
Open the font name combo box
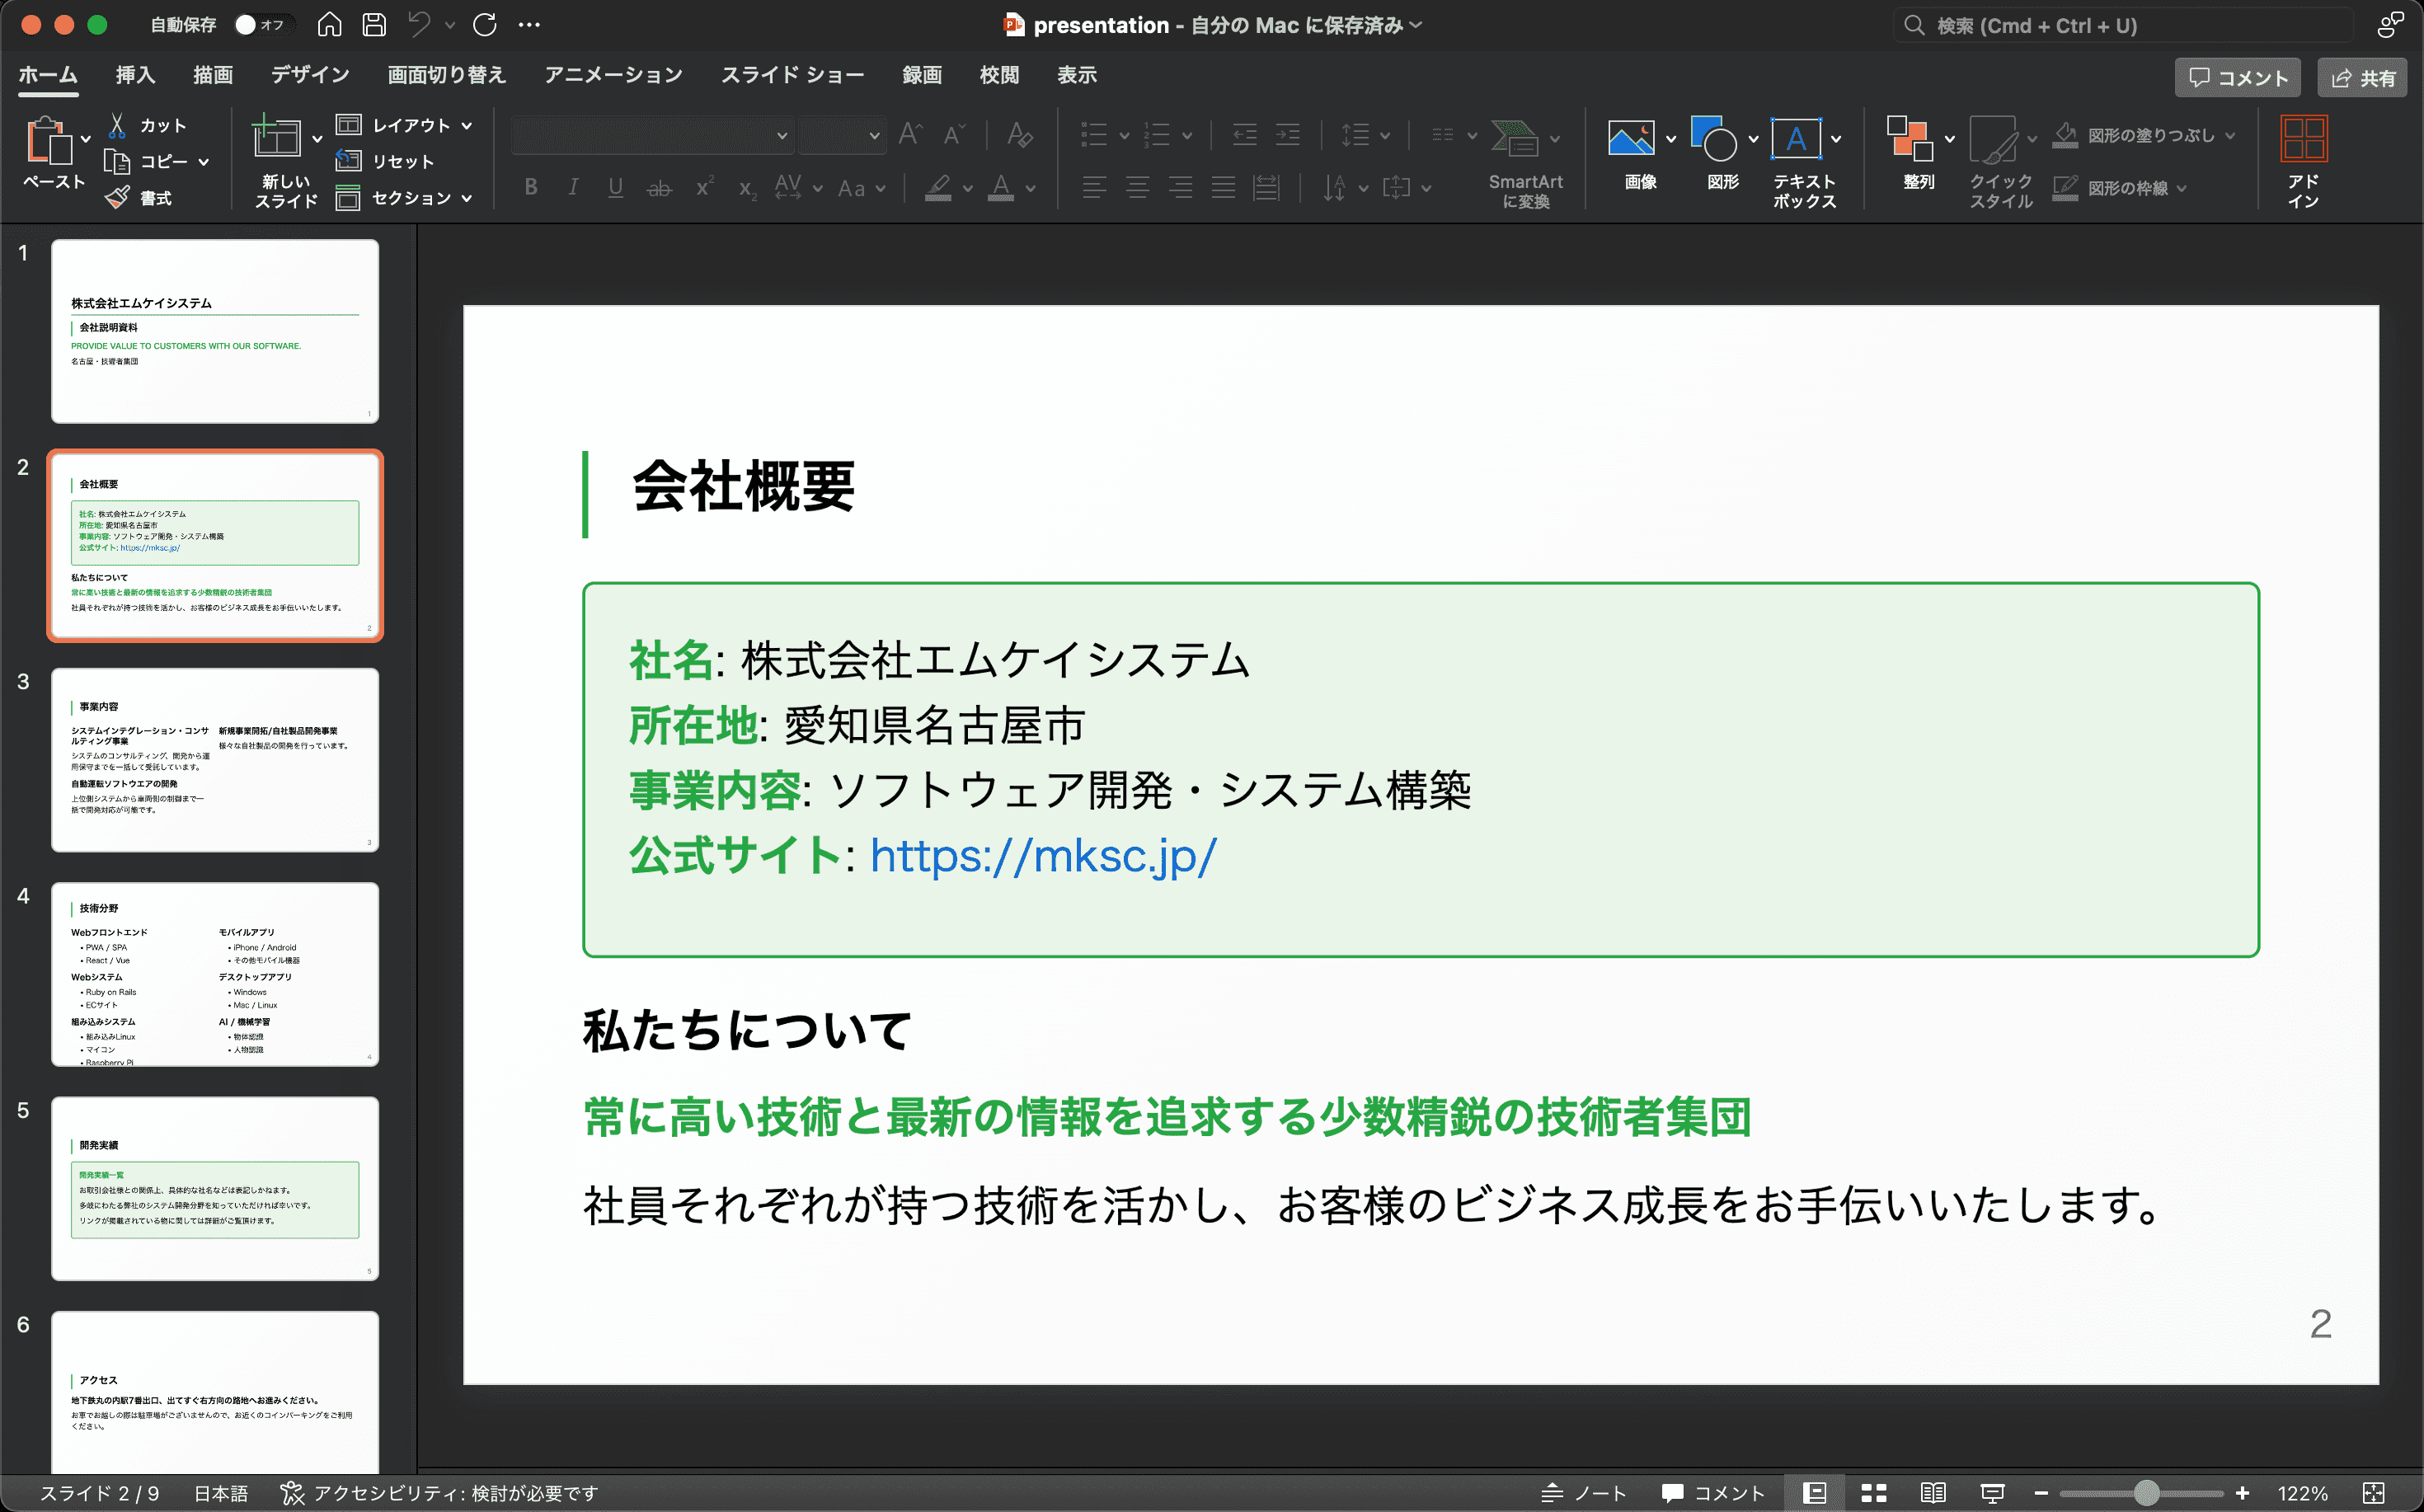pos(652,135)
